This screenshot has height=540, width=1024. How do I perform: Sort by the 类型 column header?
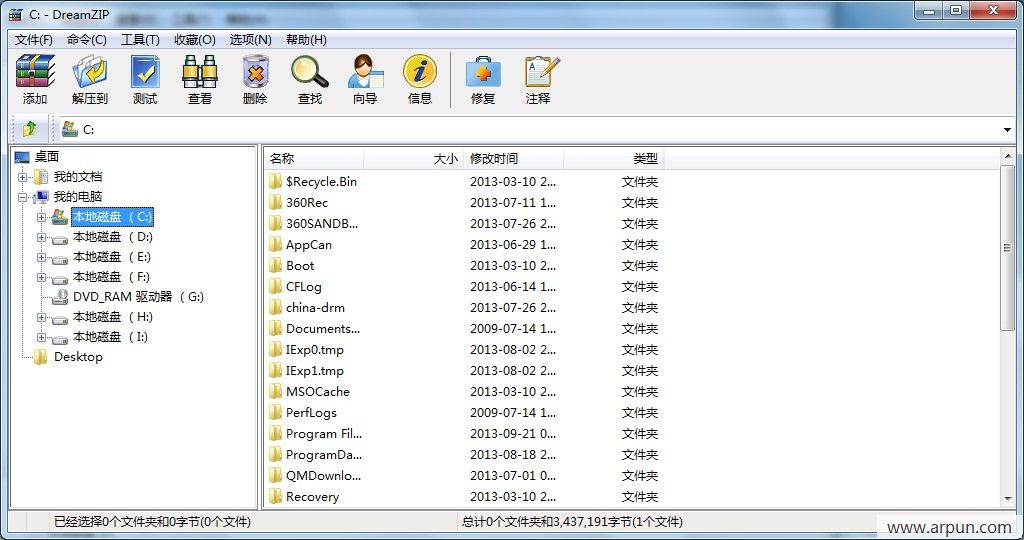(x=613, y=159)
